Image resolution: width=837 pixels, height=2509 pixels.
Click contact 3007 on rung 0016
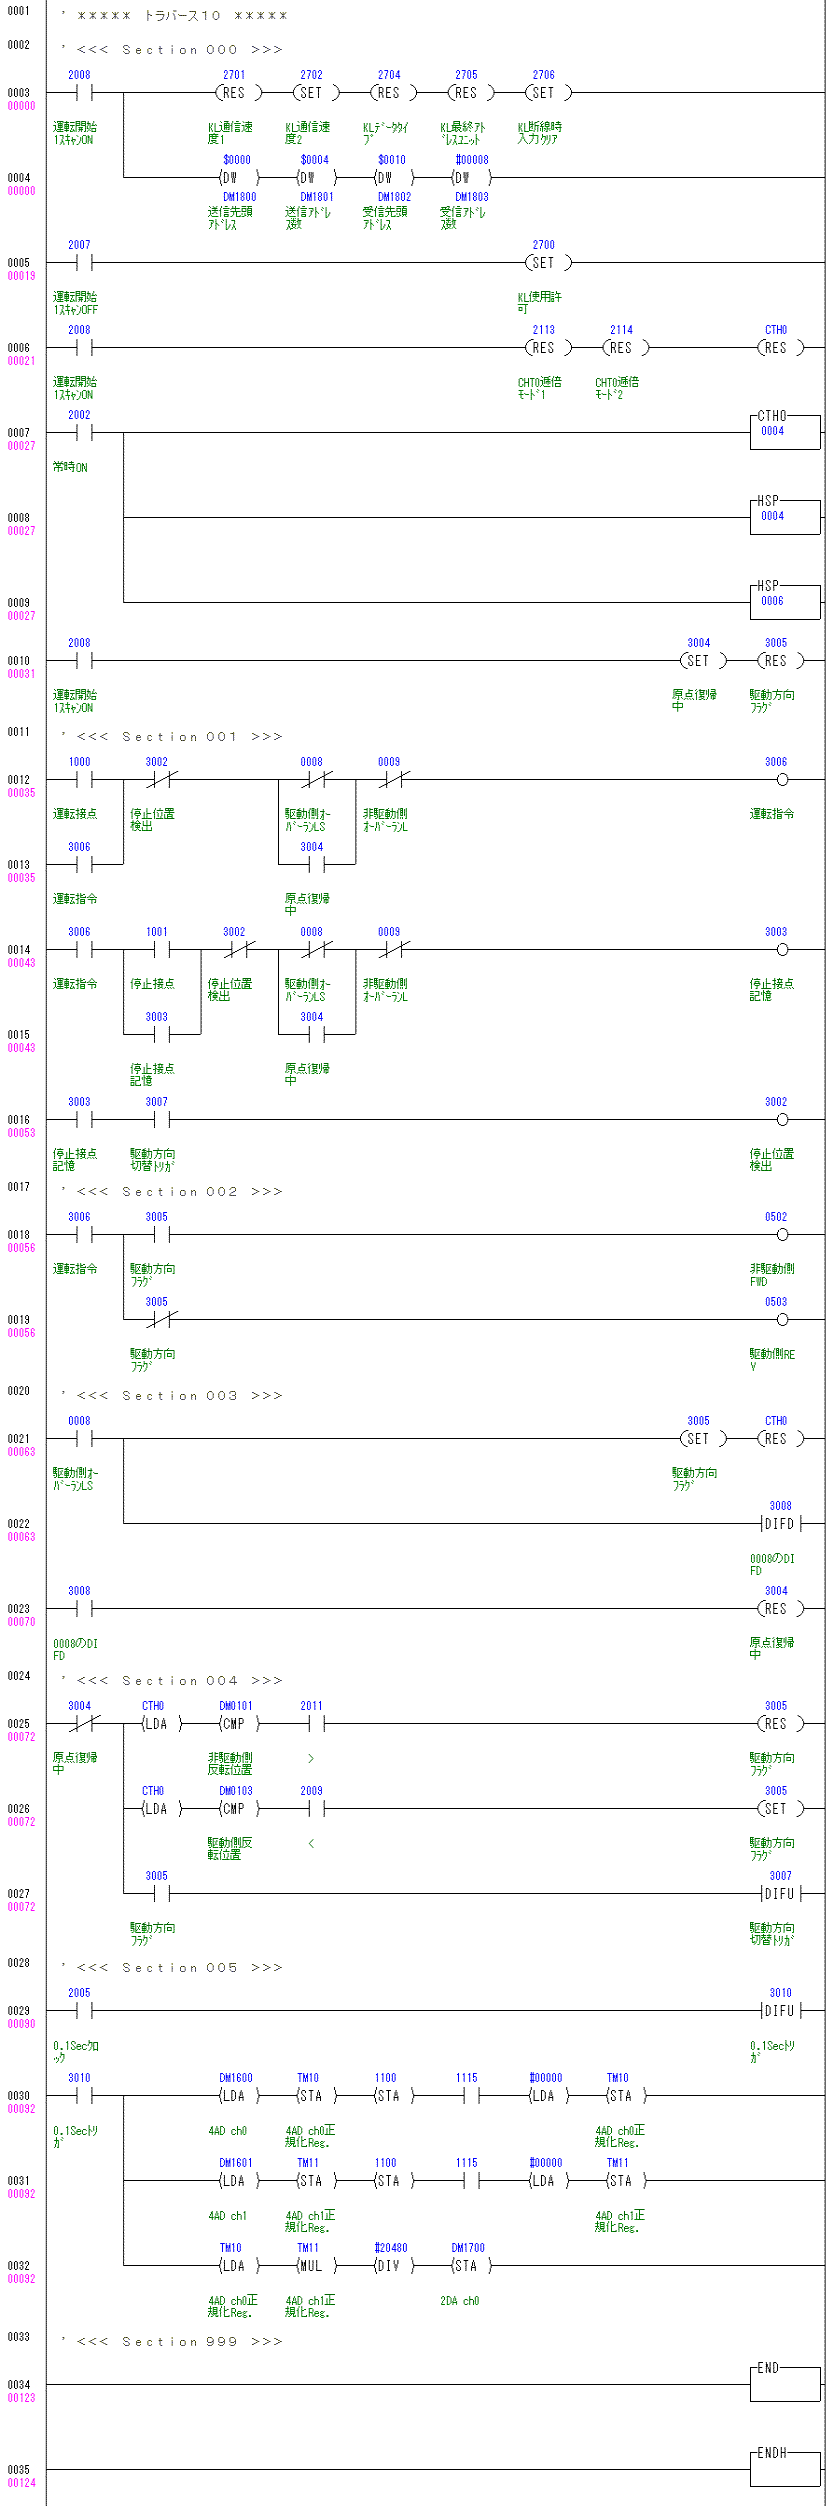pyautogui.click(x=161, y=1120)
